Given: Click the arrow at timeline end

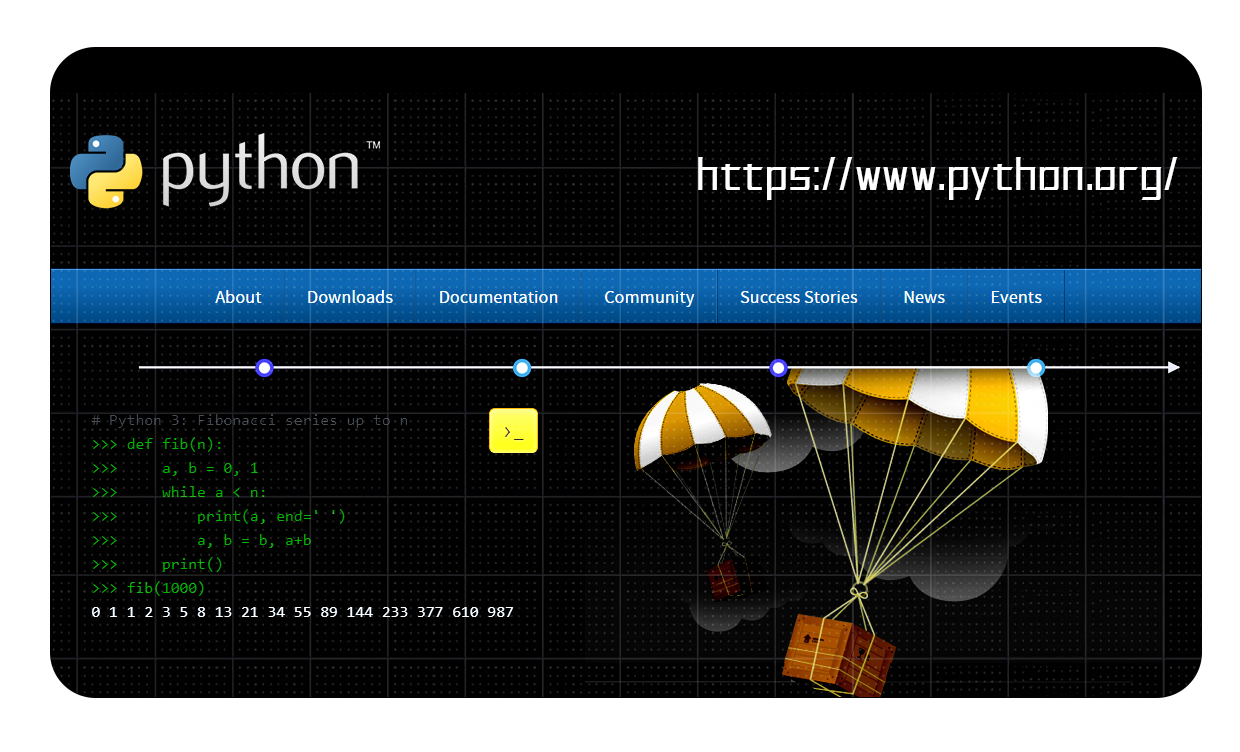Looking at the screenshot, I should pyautogui.click(x=1174, y=368).
